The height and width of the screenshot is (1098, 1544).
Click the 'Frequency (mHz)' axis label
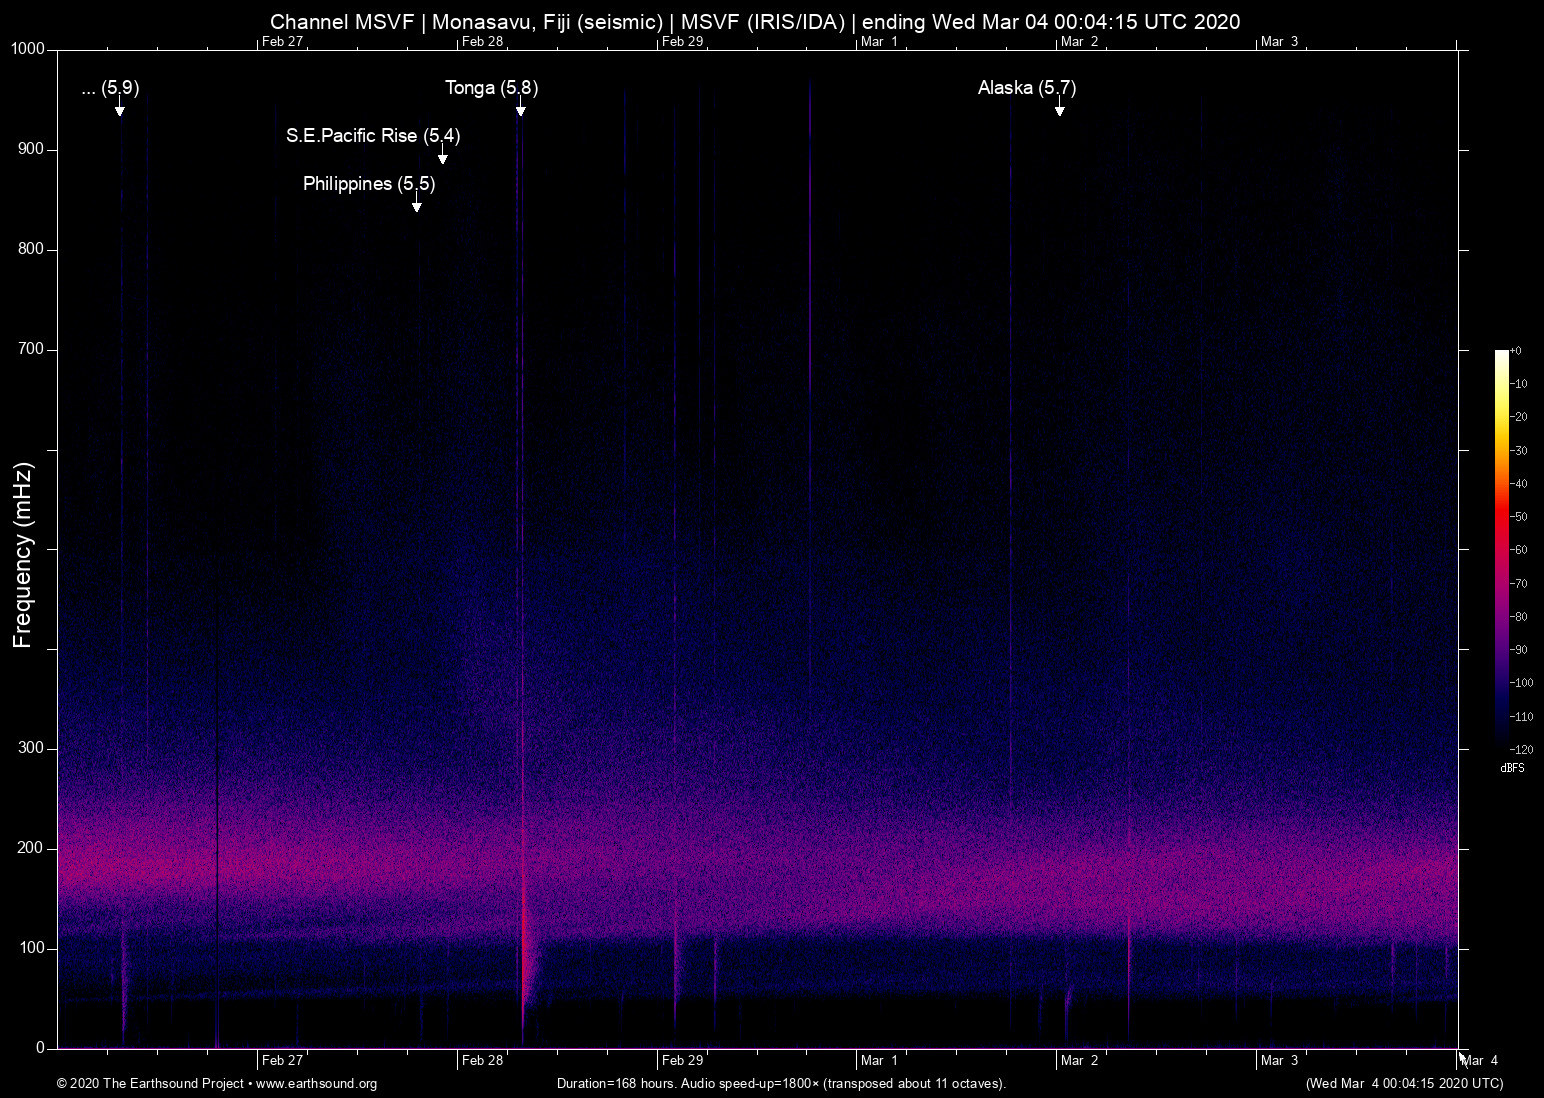click(x=23, y=555)
